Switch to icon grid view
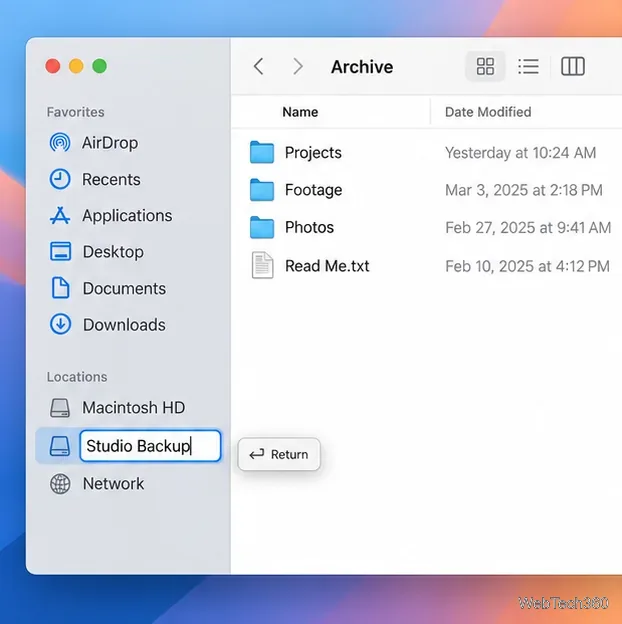Screen dimensions: 622x624 click(485, 66)
